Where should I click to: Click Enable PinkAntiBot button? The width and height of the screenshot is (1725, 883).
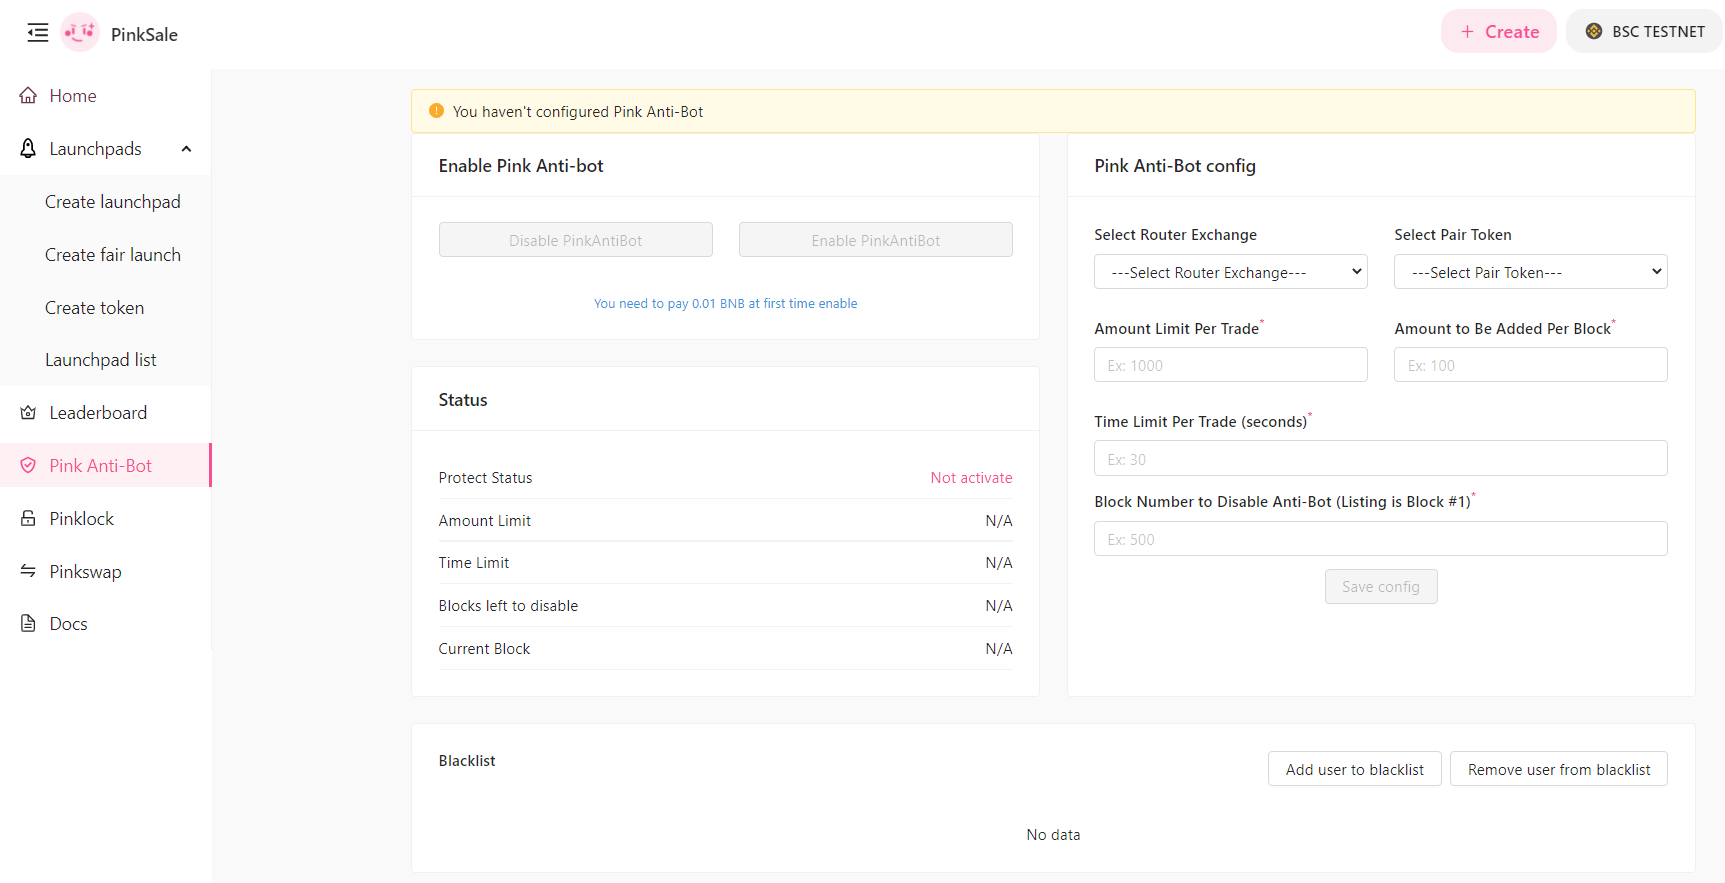(875, 240)
